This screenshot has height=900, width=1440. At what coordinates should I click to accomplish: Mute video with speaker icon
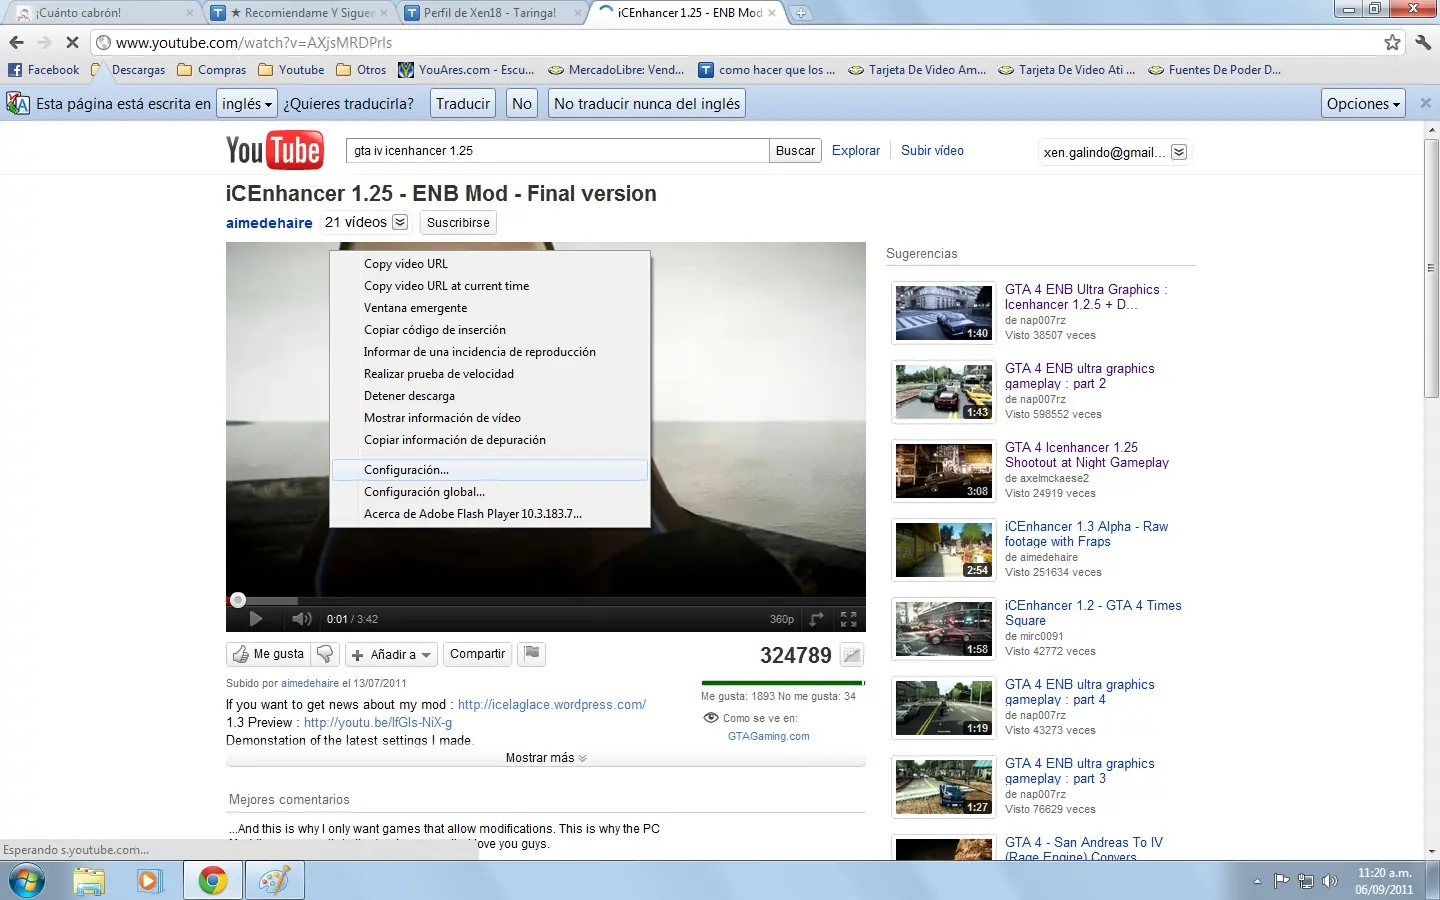[x=301, y=619]
